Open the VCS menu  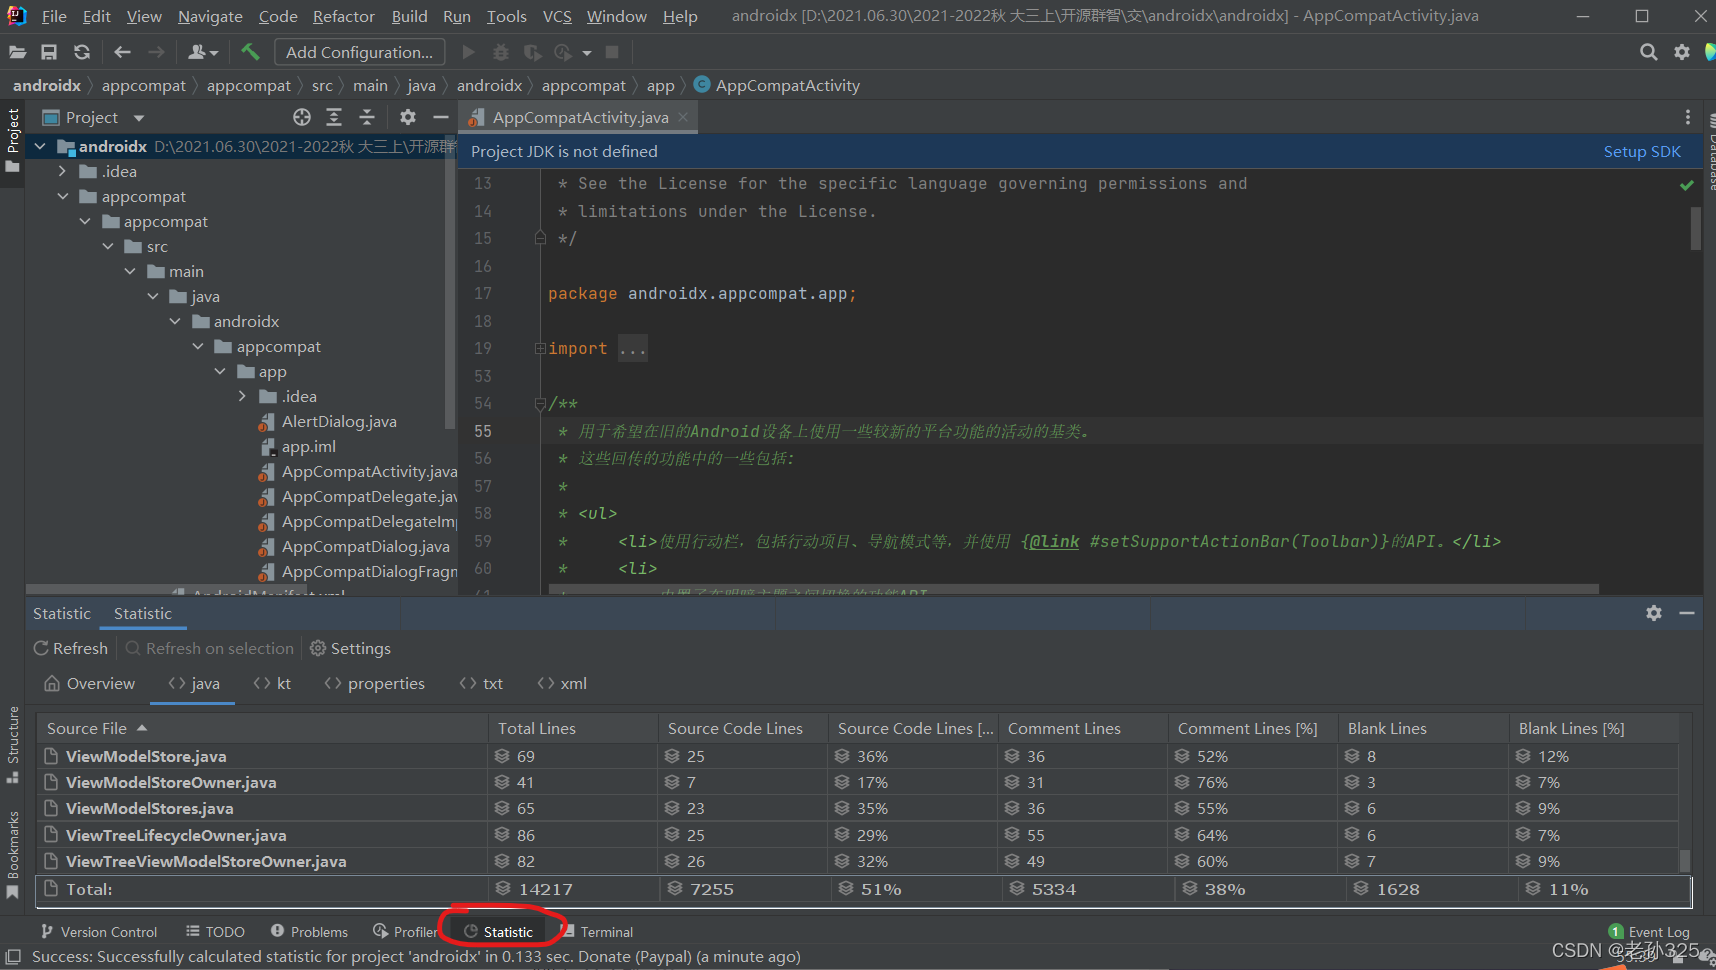pyautogui.click(x=557, y=16)
